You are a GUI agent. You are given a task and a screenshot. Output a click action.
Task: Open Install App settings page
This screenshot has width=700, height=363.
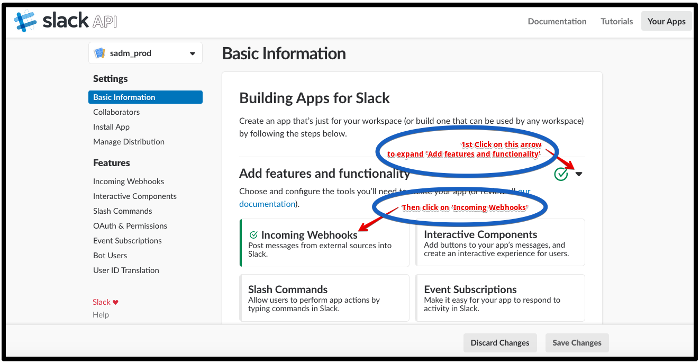[111, 127]
